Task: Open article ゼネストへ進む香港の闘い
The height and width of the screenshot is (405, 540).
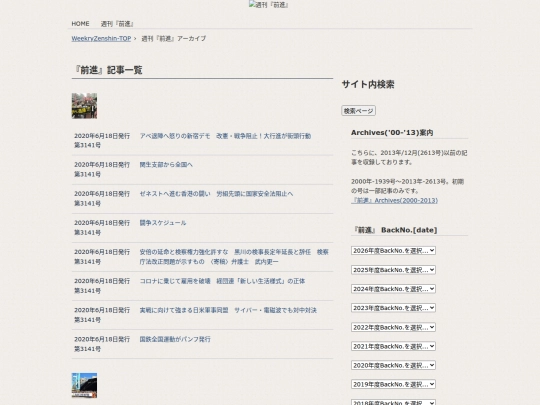Action: [x=216, y=194]
